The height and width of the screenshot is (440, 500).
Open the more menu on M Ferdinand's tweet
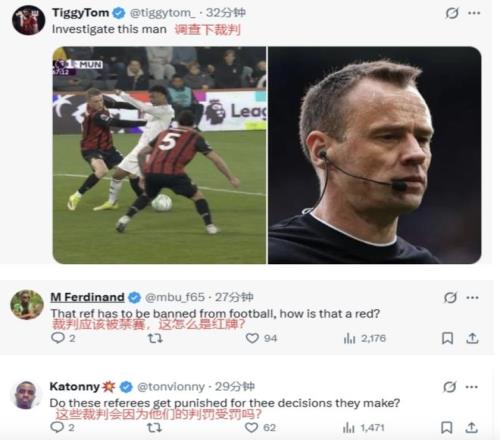click(x=473, y=297)
